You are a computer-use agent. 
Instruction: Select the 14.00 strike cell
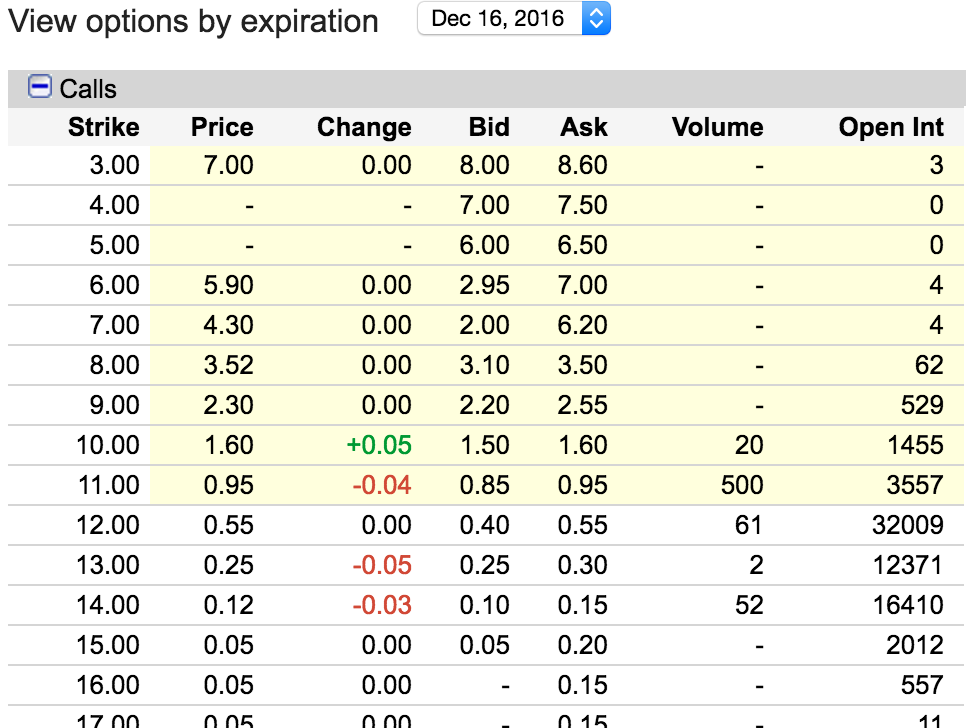(108, 605)
